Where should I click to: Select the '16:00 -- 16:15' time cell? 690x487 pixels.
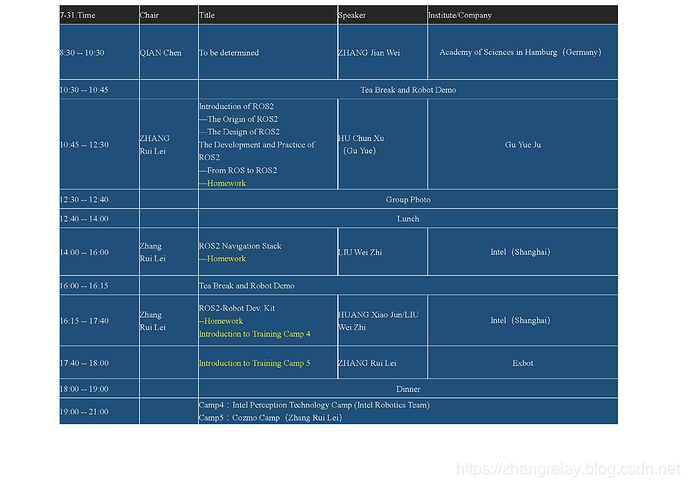(x=99, y=286)
